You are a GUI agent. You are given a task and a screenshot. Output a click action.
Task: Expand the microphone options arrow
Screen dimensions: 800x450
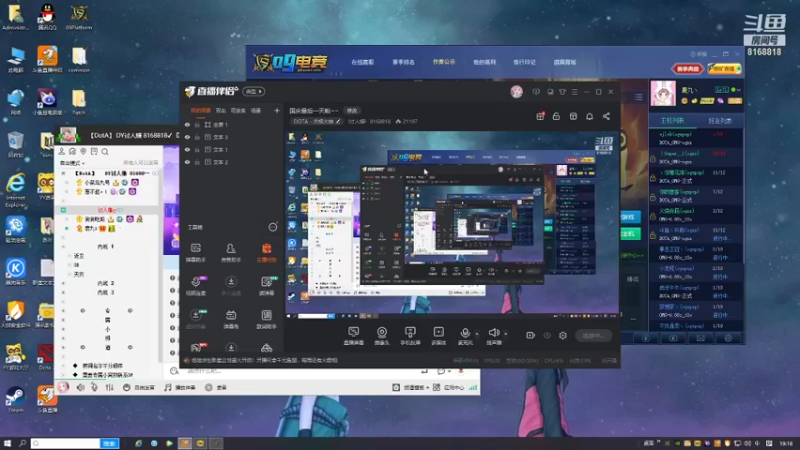pyautogui.click(x=477, y=334)
